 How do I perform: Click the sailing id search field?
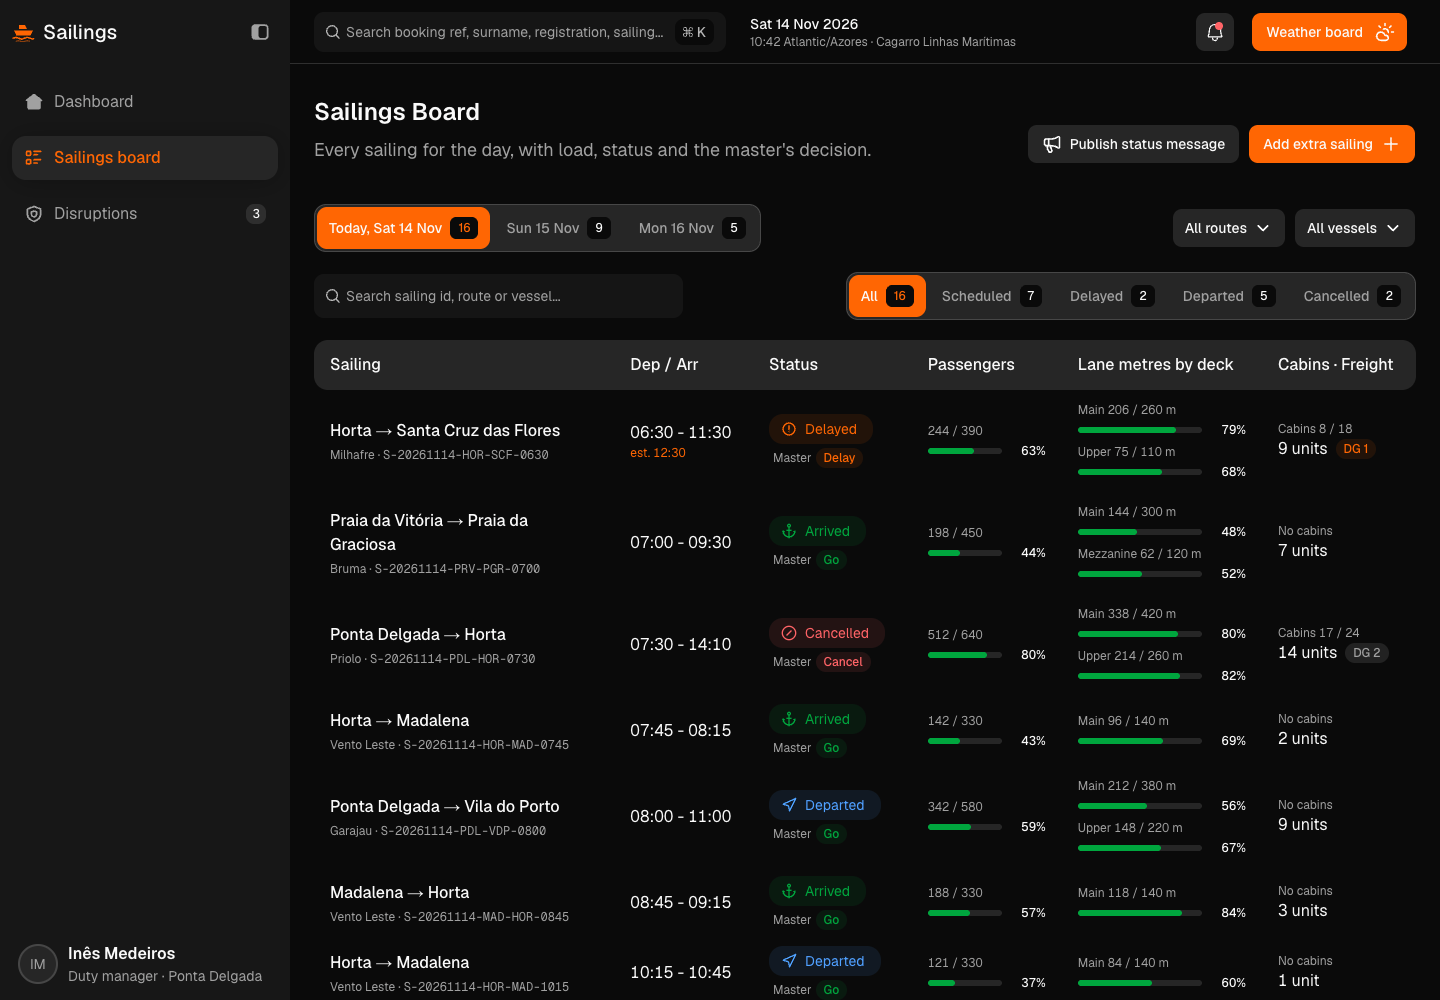coord(498,296)
